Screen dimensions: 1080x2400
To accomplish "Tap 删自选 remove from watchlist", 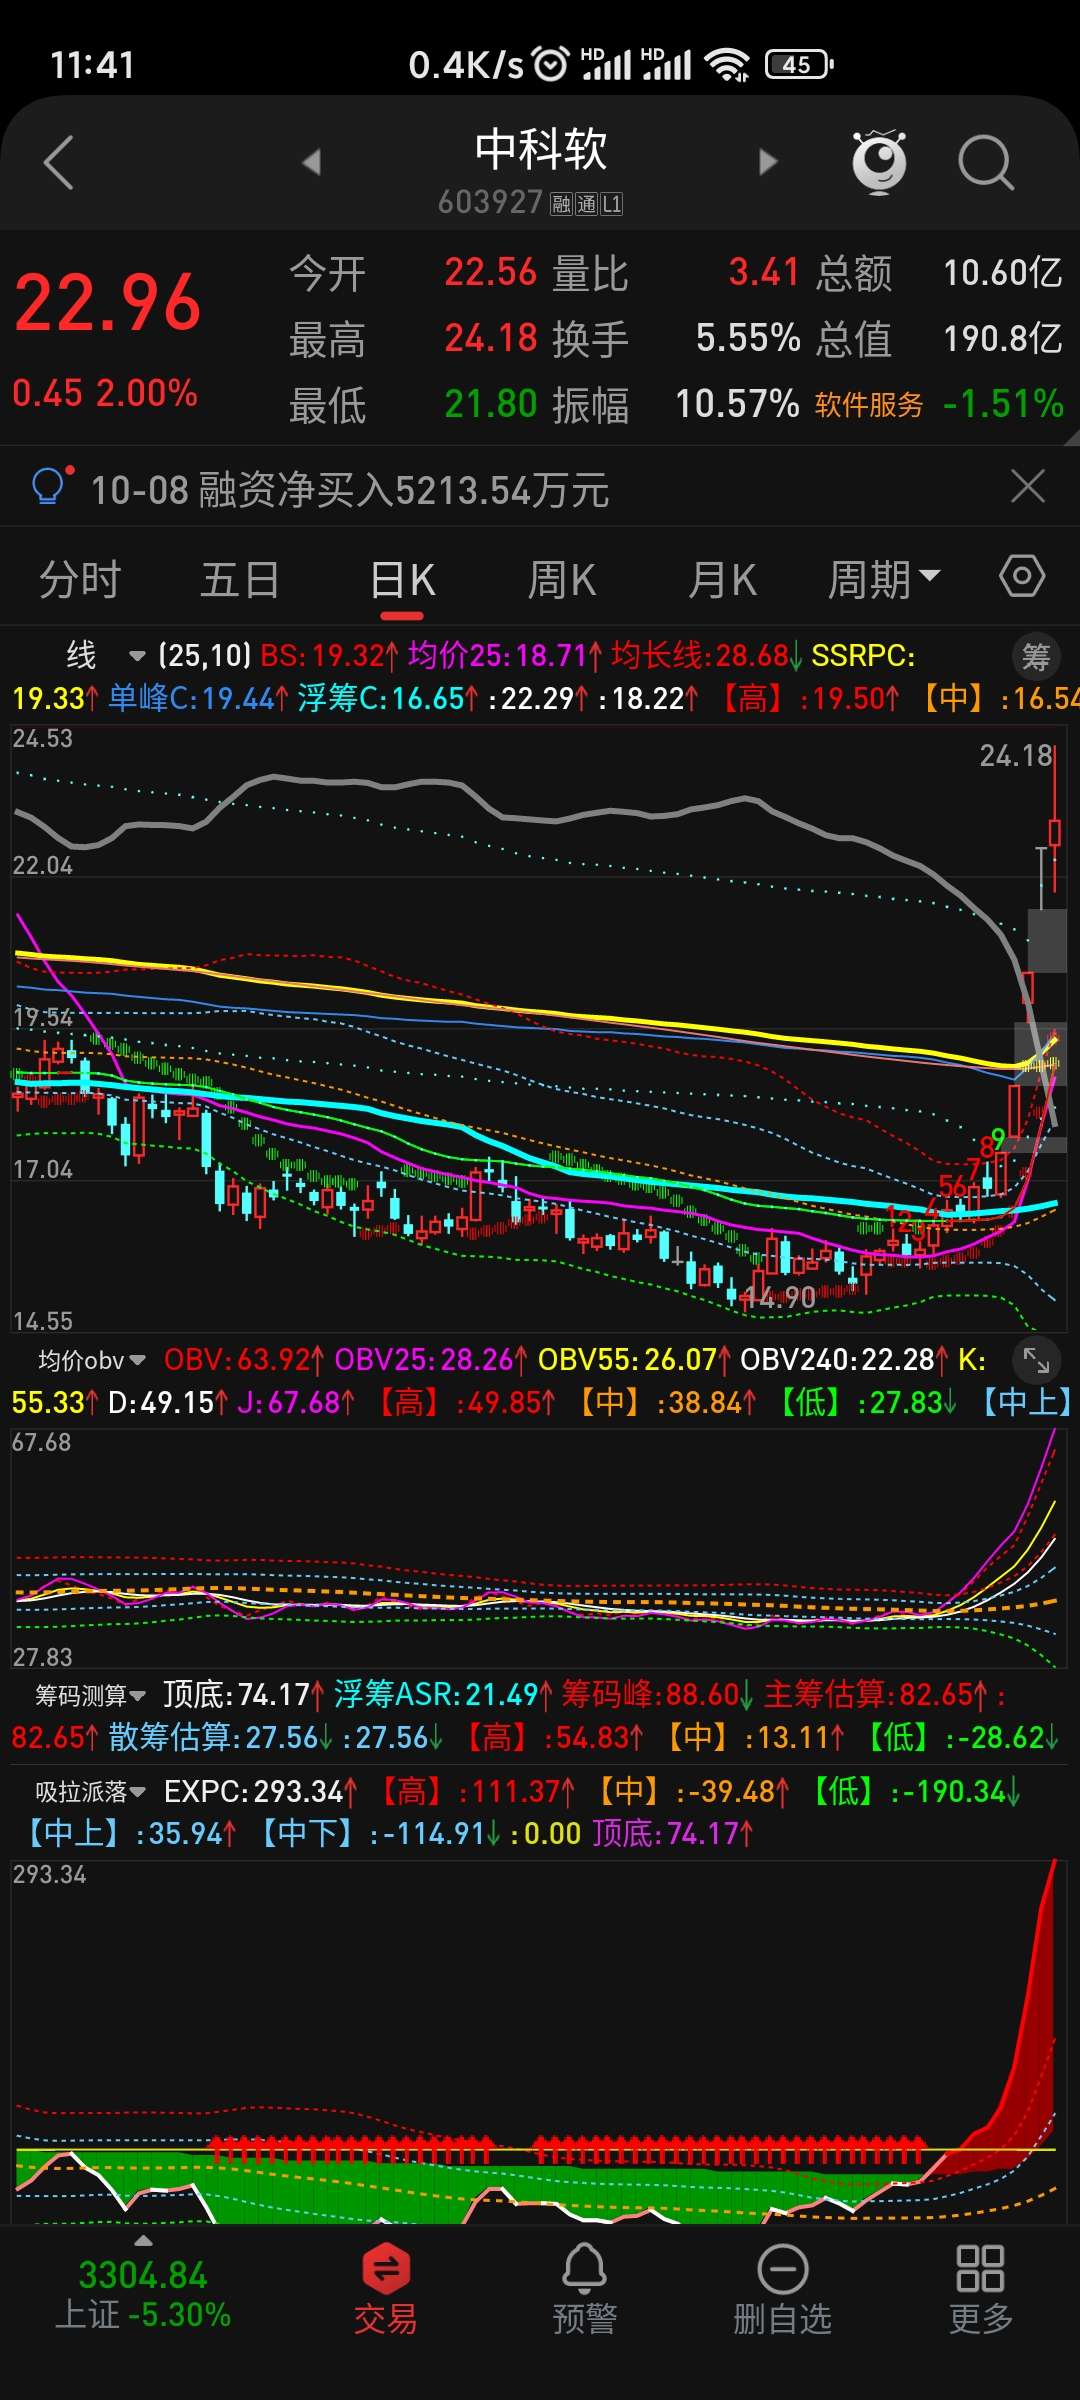I will click(x=782, y=2288).
